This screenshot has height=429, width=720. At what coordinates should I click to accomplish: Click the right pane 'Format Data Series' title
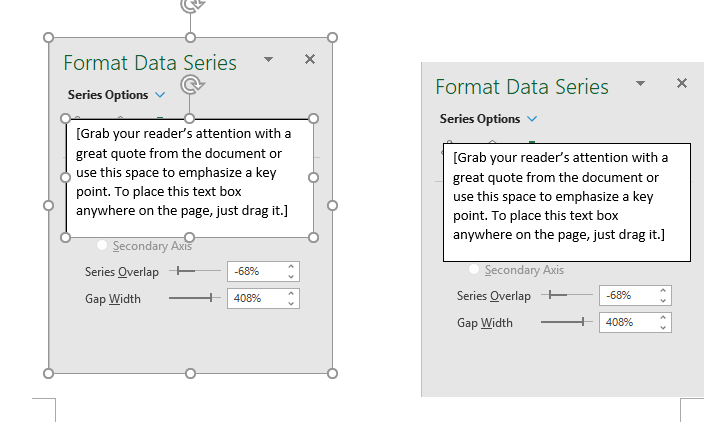522,87
